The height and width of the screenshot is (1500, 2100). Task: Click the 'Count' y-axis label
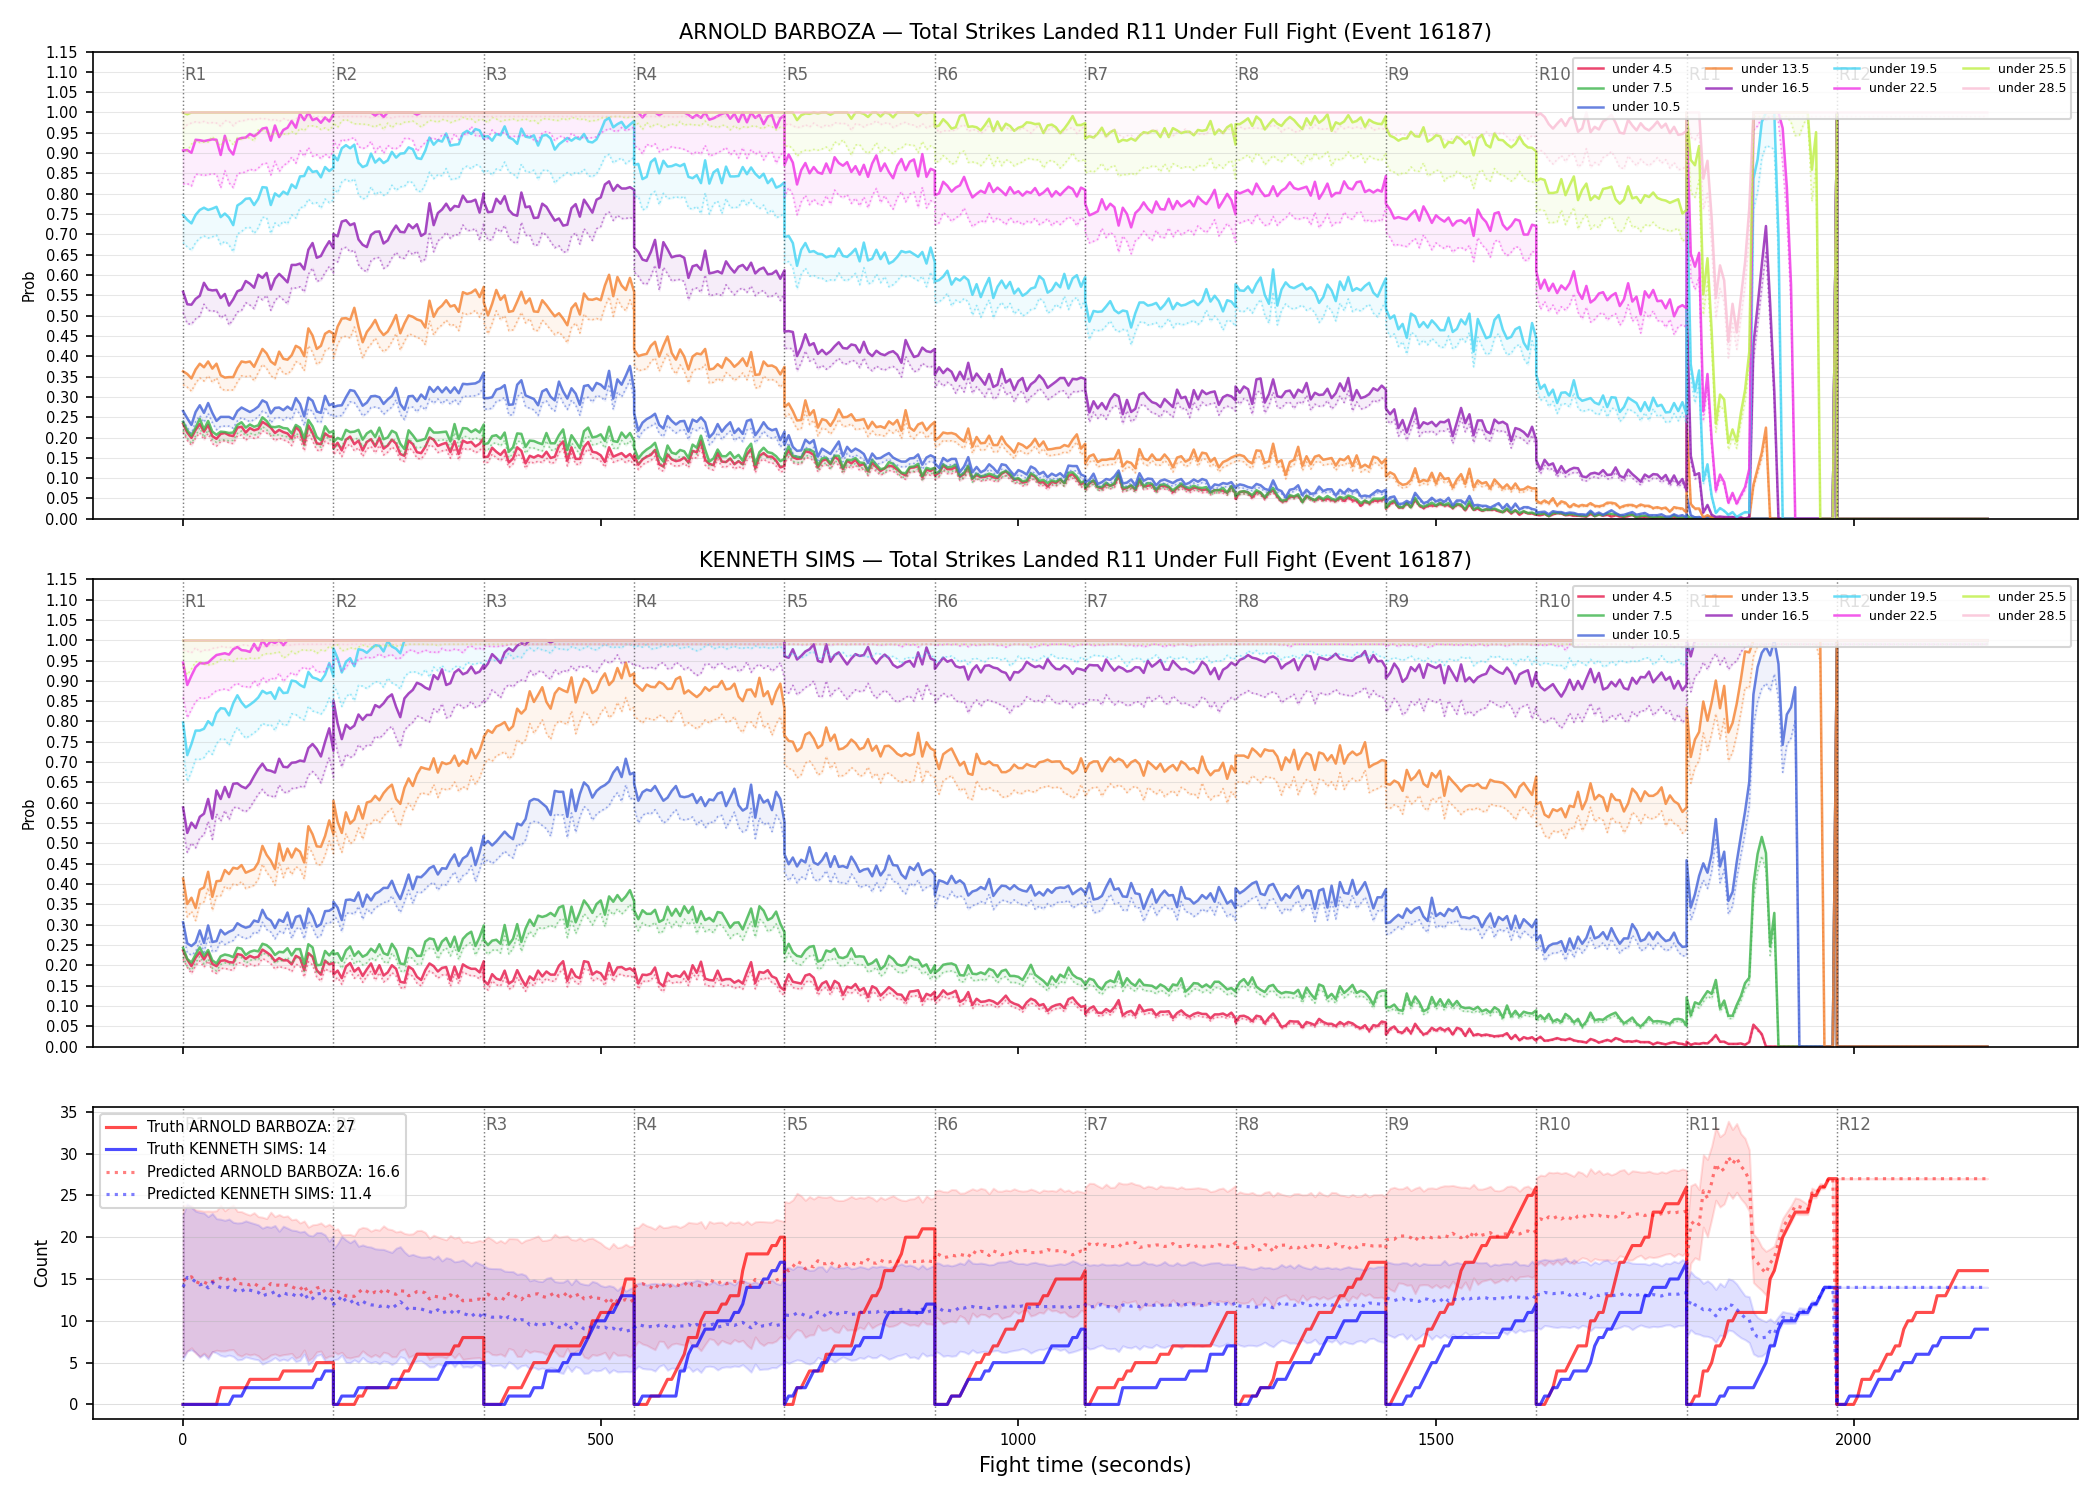41,1263
